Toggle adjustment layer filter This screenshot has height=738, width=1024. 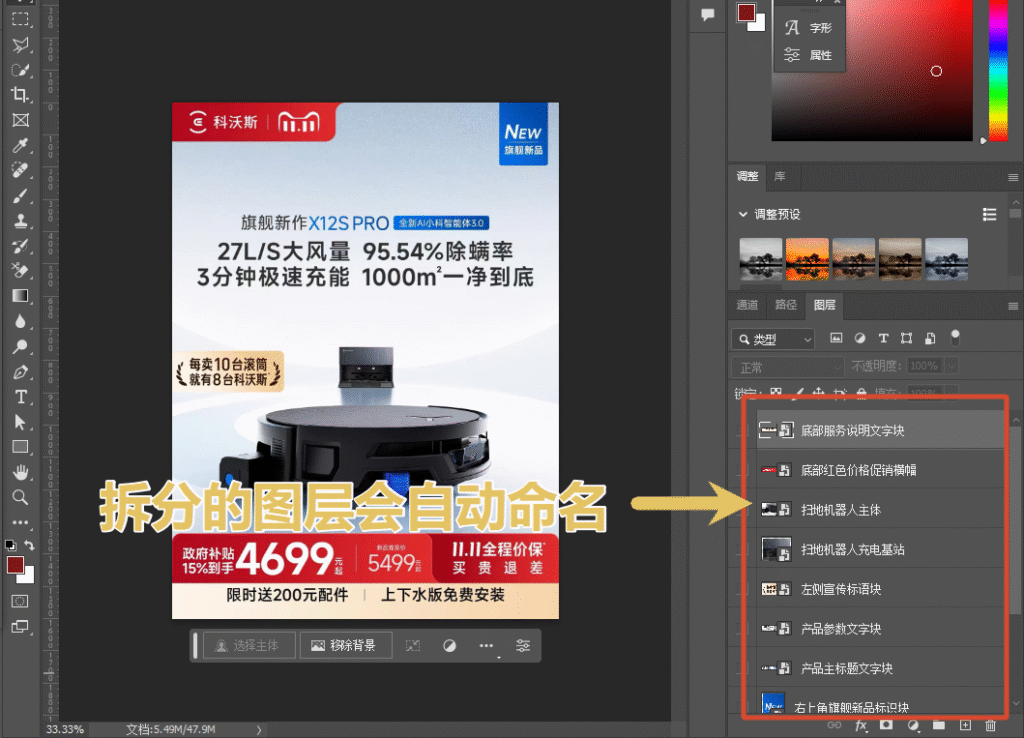click(860, 338)
